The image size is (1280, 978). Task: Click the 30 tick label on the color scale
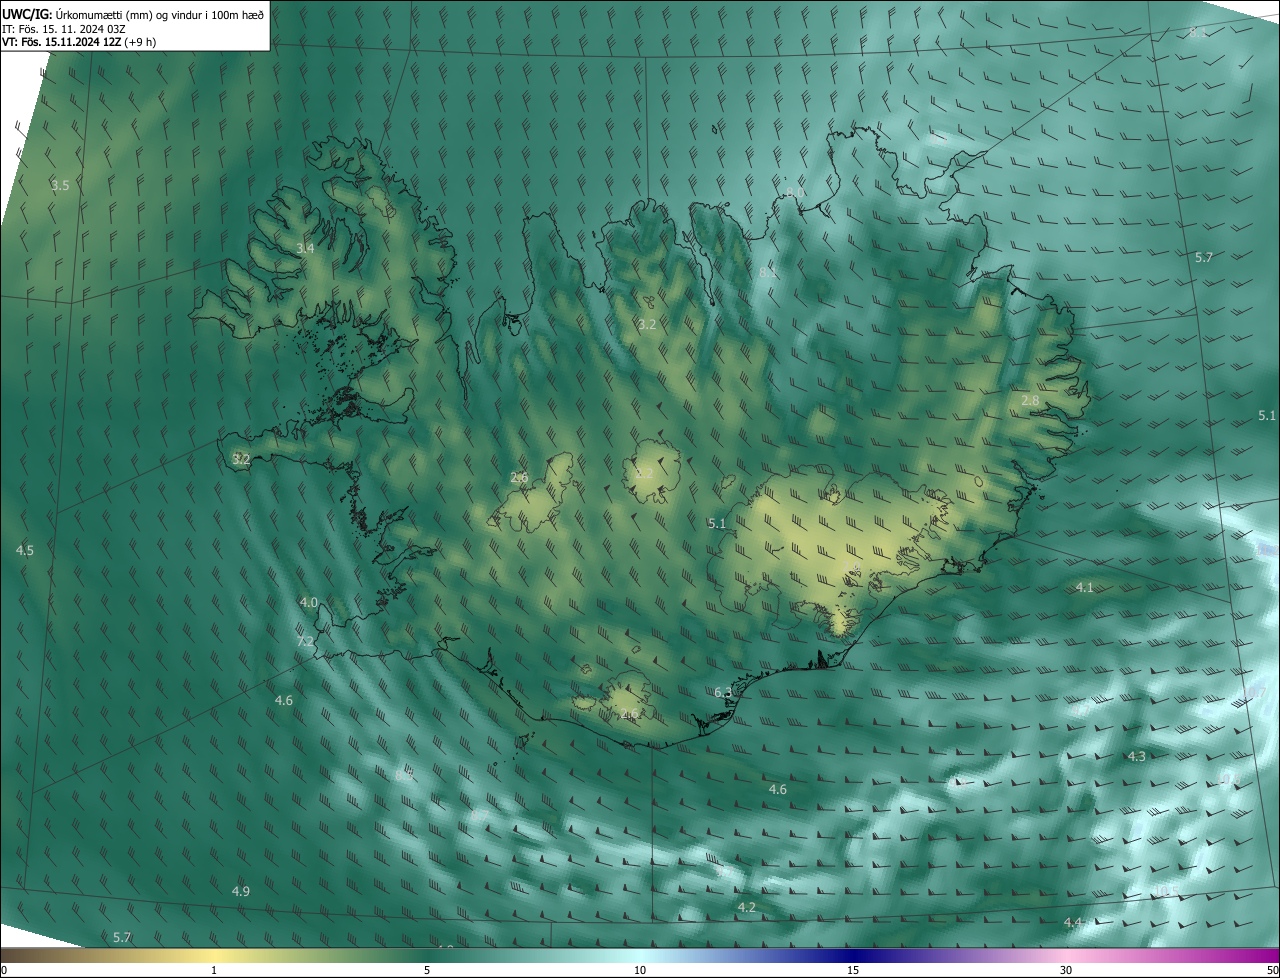[x=1066, y=970]
